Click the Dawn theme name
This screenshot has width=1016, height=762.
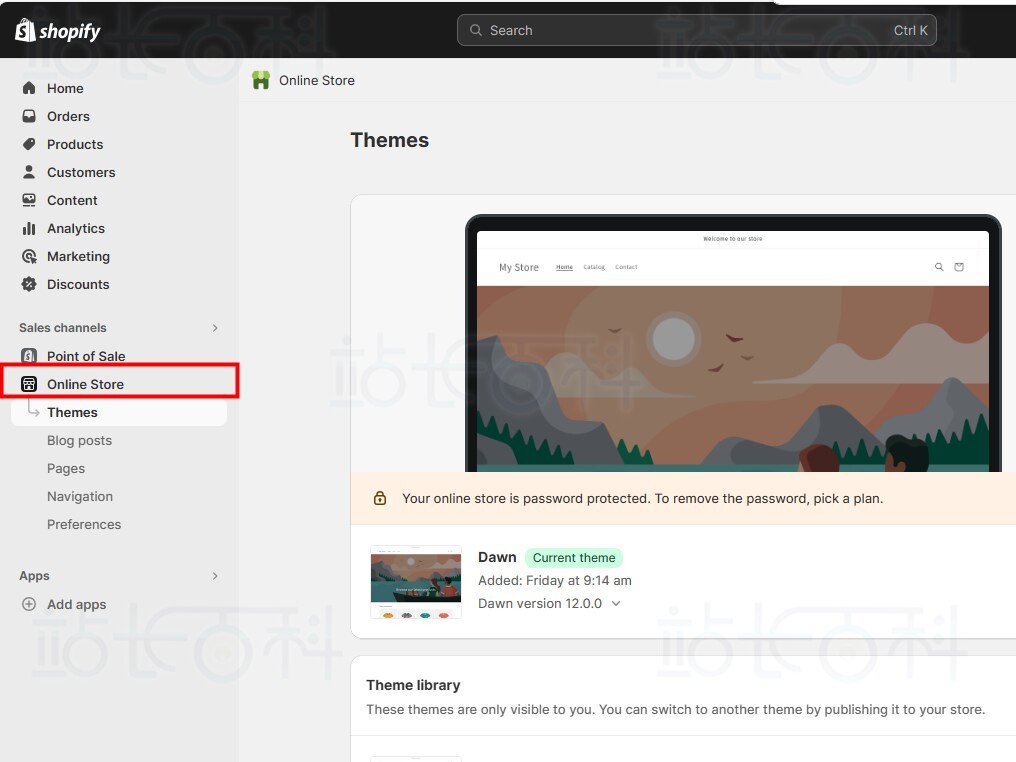click(x=497, y=557)
